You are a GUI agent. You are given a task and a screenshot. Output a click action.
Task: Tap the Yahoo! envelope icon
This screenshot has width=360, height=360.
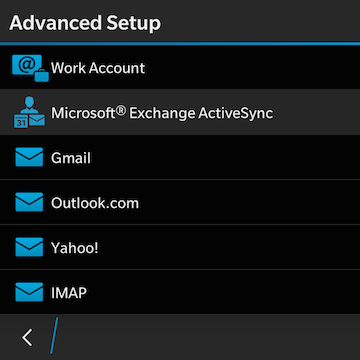[x=29, y=247]
